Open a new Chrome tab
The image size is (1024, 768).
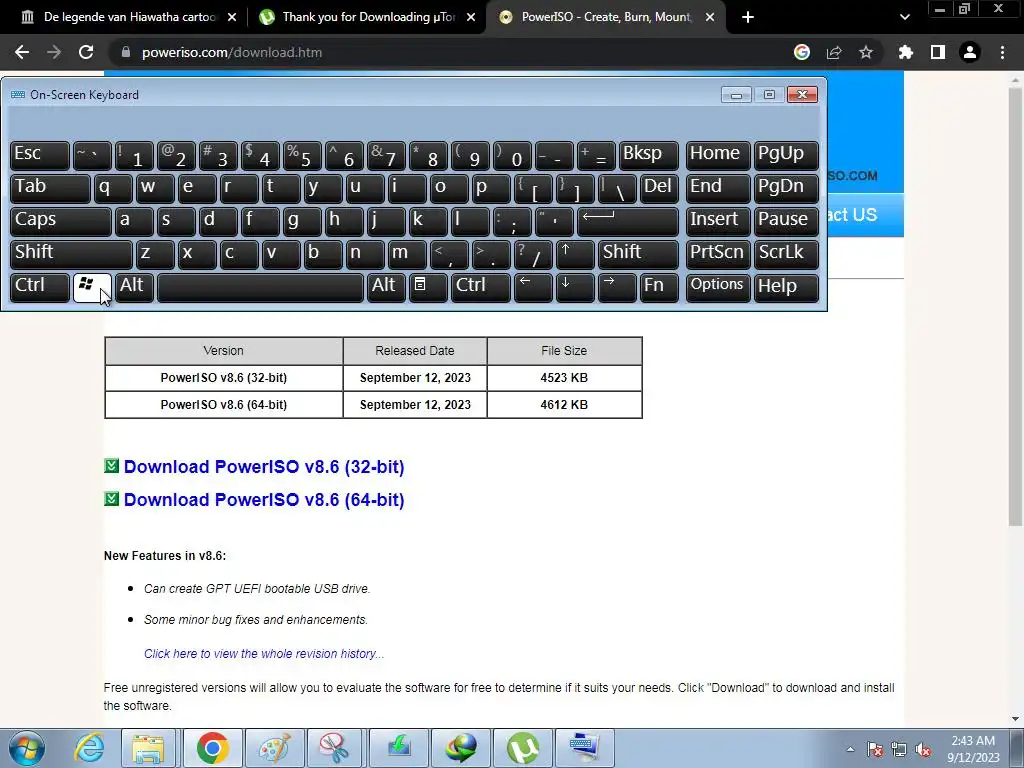point(748,17)
